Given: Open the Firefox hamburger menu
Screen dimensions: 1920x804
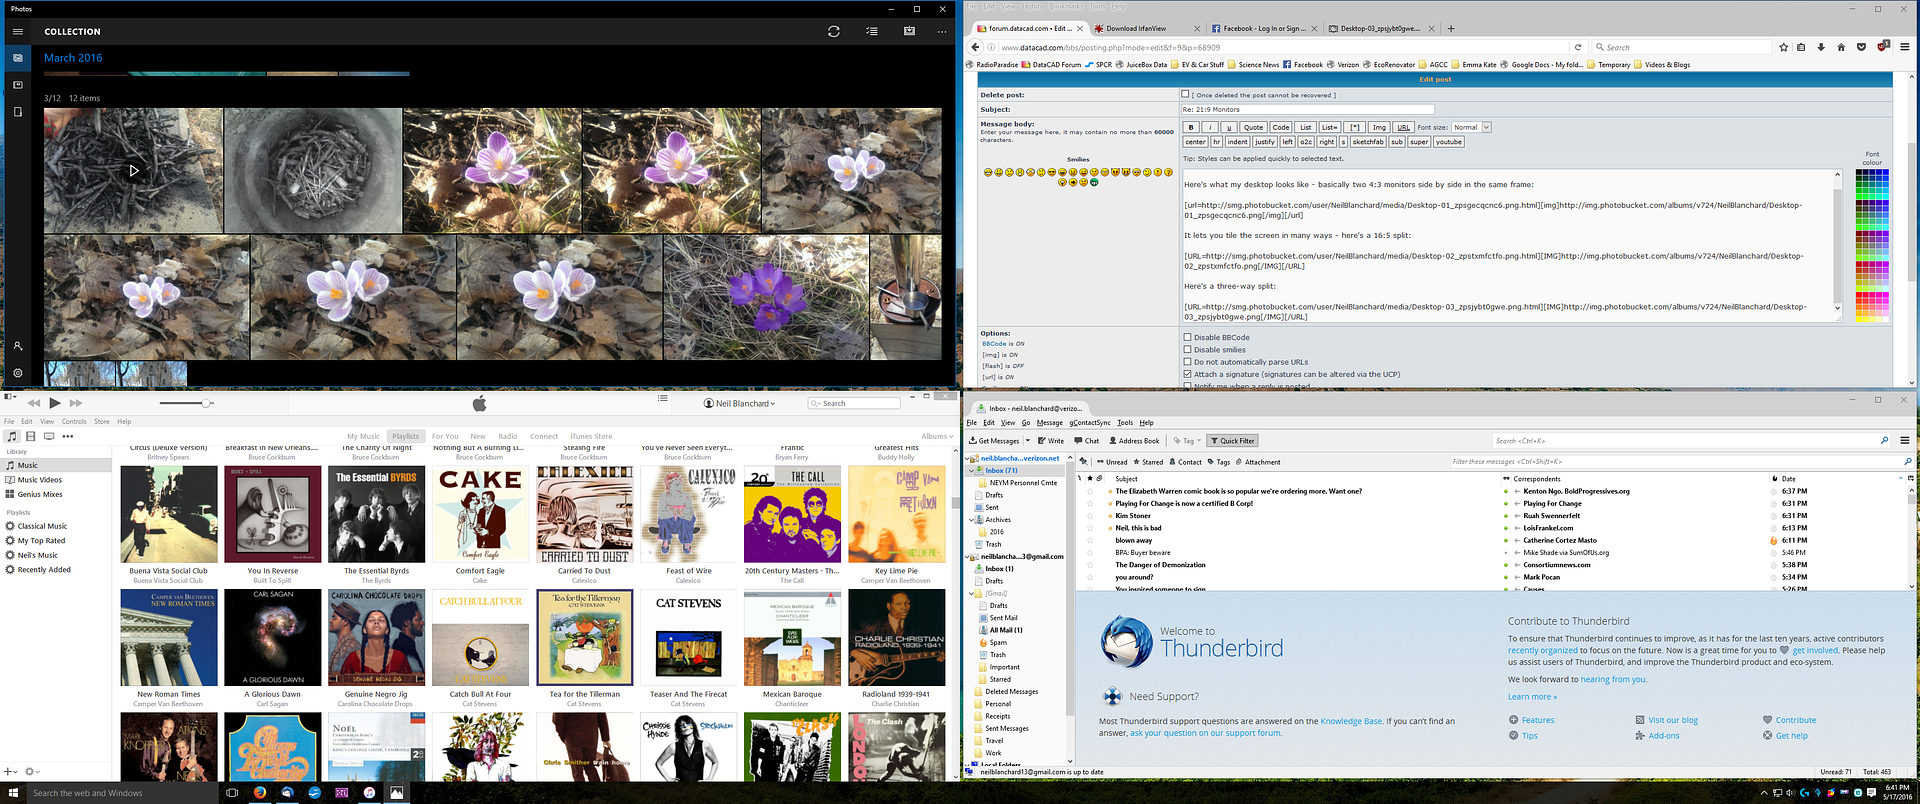Looking at the screenshot, I should point(1904,47).
